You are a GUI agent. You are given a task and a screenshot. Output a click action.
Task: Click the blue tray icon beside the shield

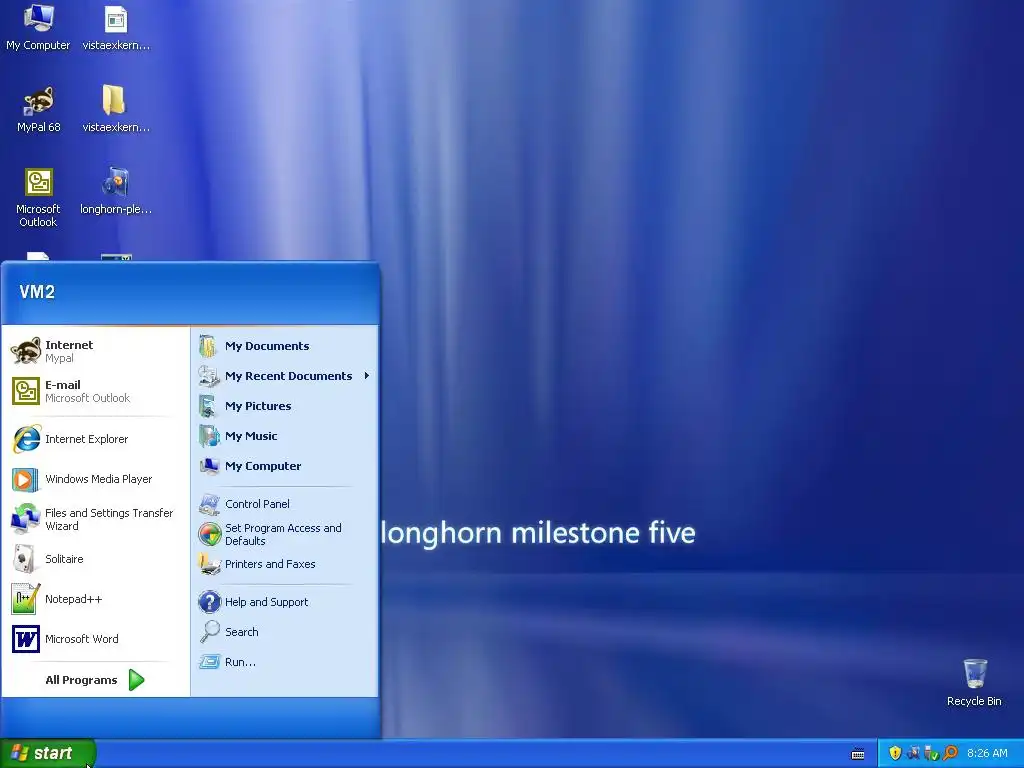[x=913, y=753]
